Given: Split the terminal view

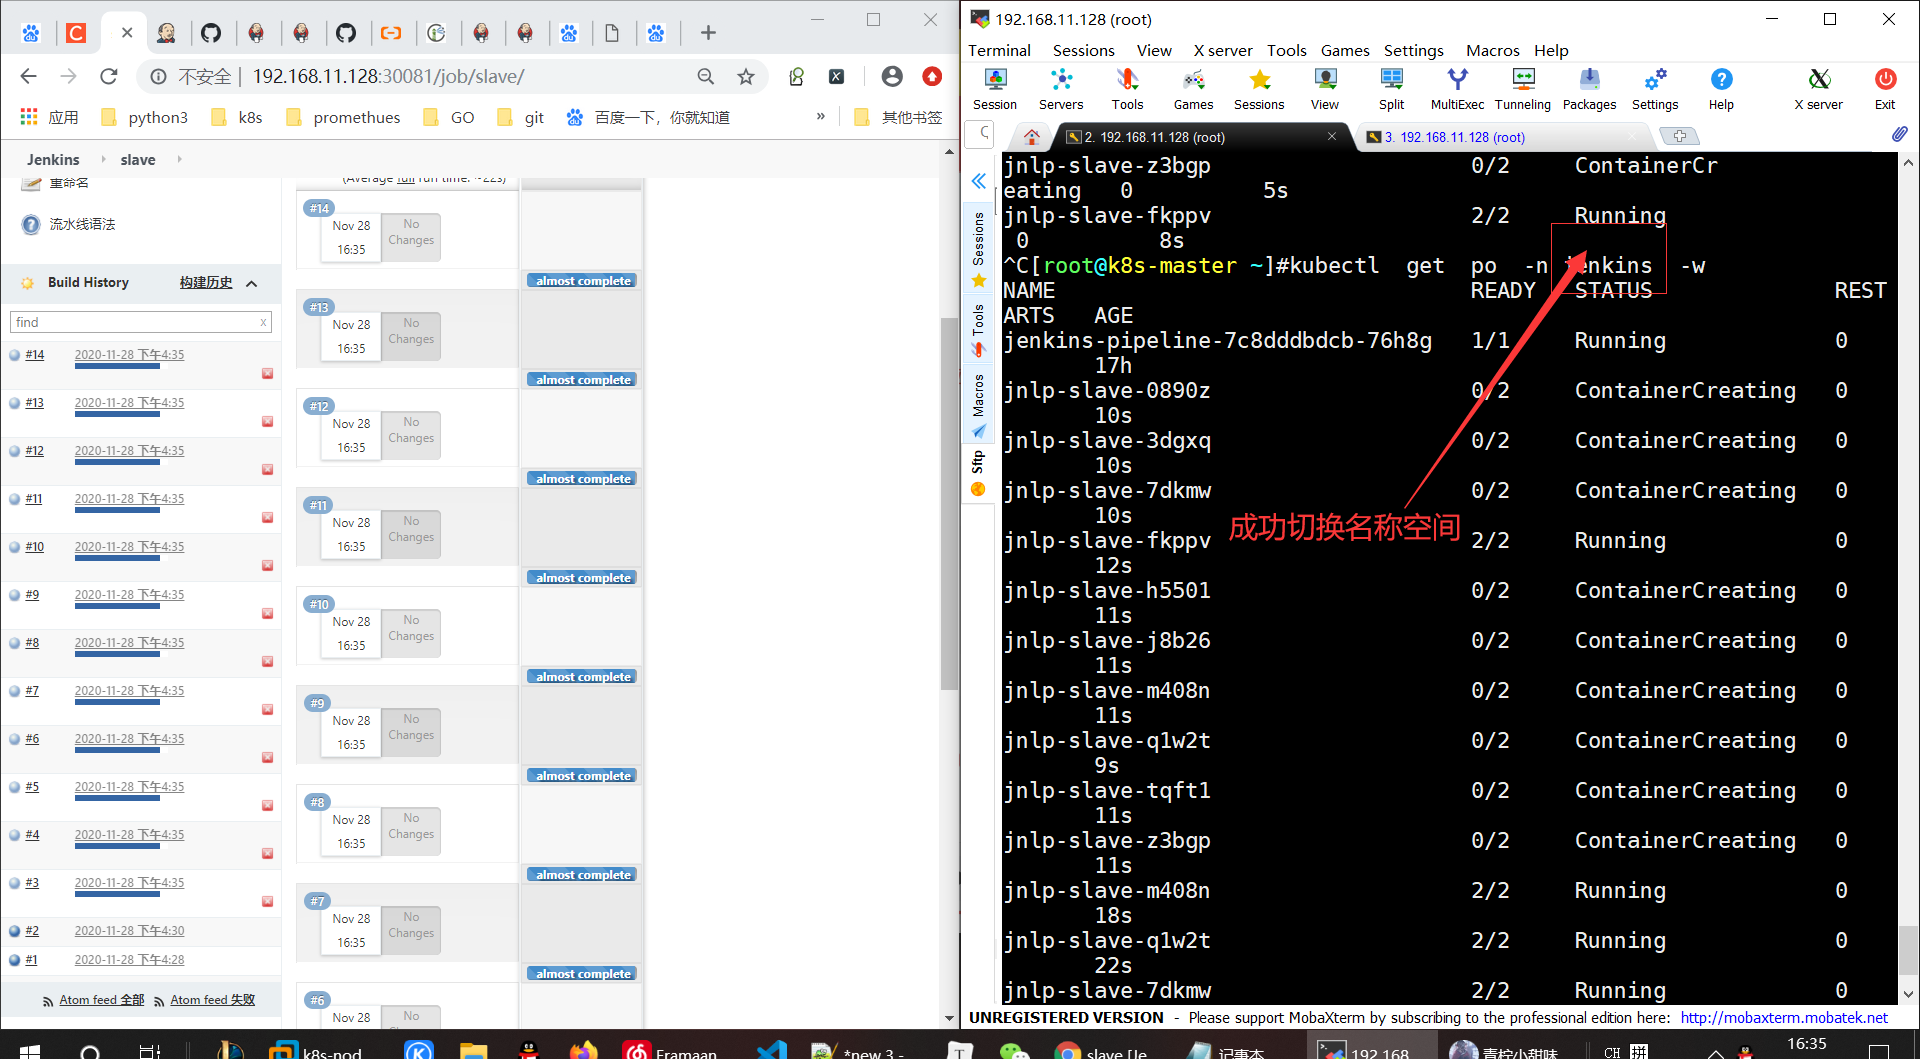Looking at the screenshot, I should coord(1391,88).
